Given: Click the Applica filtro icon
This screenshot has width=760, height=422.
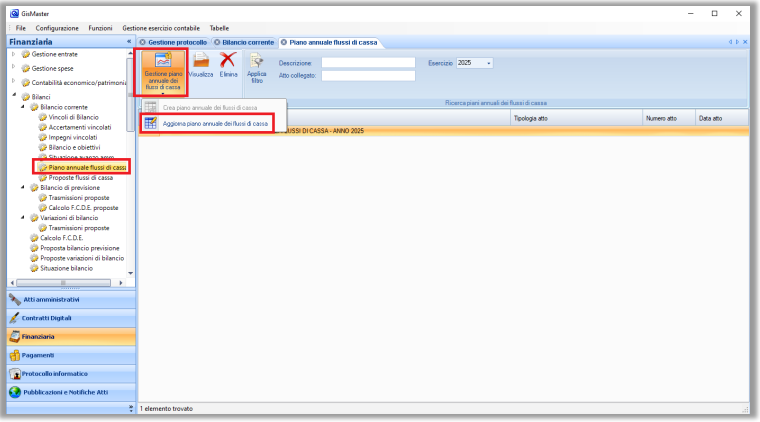Looking at the screenshot, I should (x=256, y=63).
